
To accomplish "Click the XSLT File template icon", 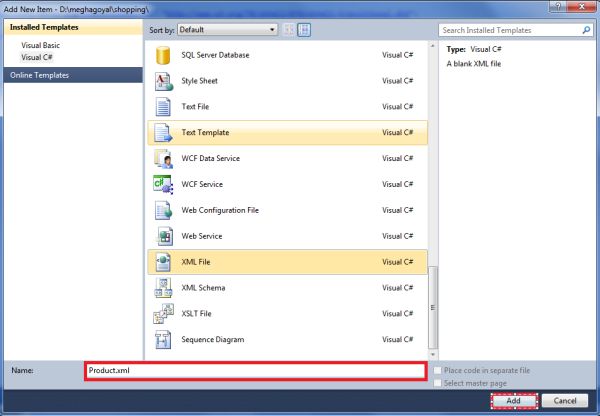I will [163, 314].
